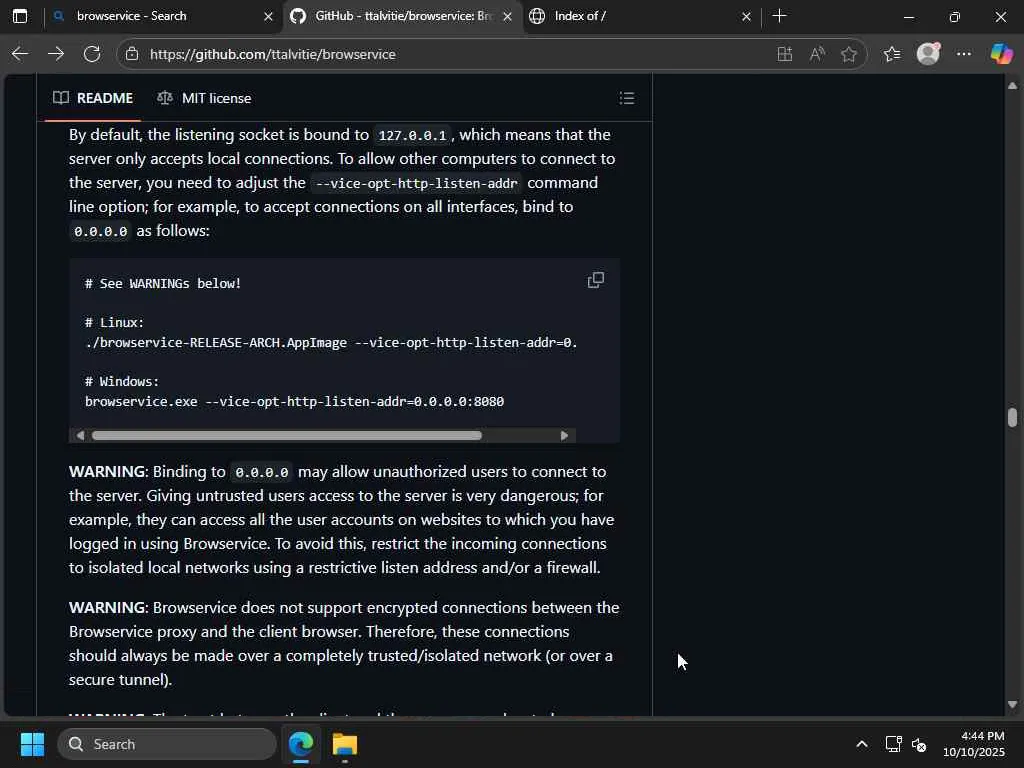1024x768 pixels.
Task: Click the page scroll down arrow
Action: pos(1012,705)
